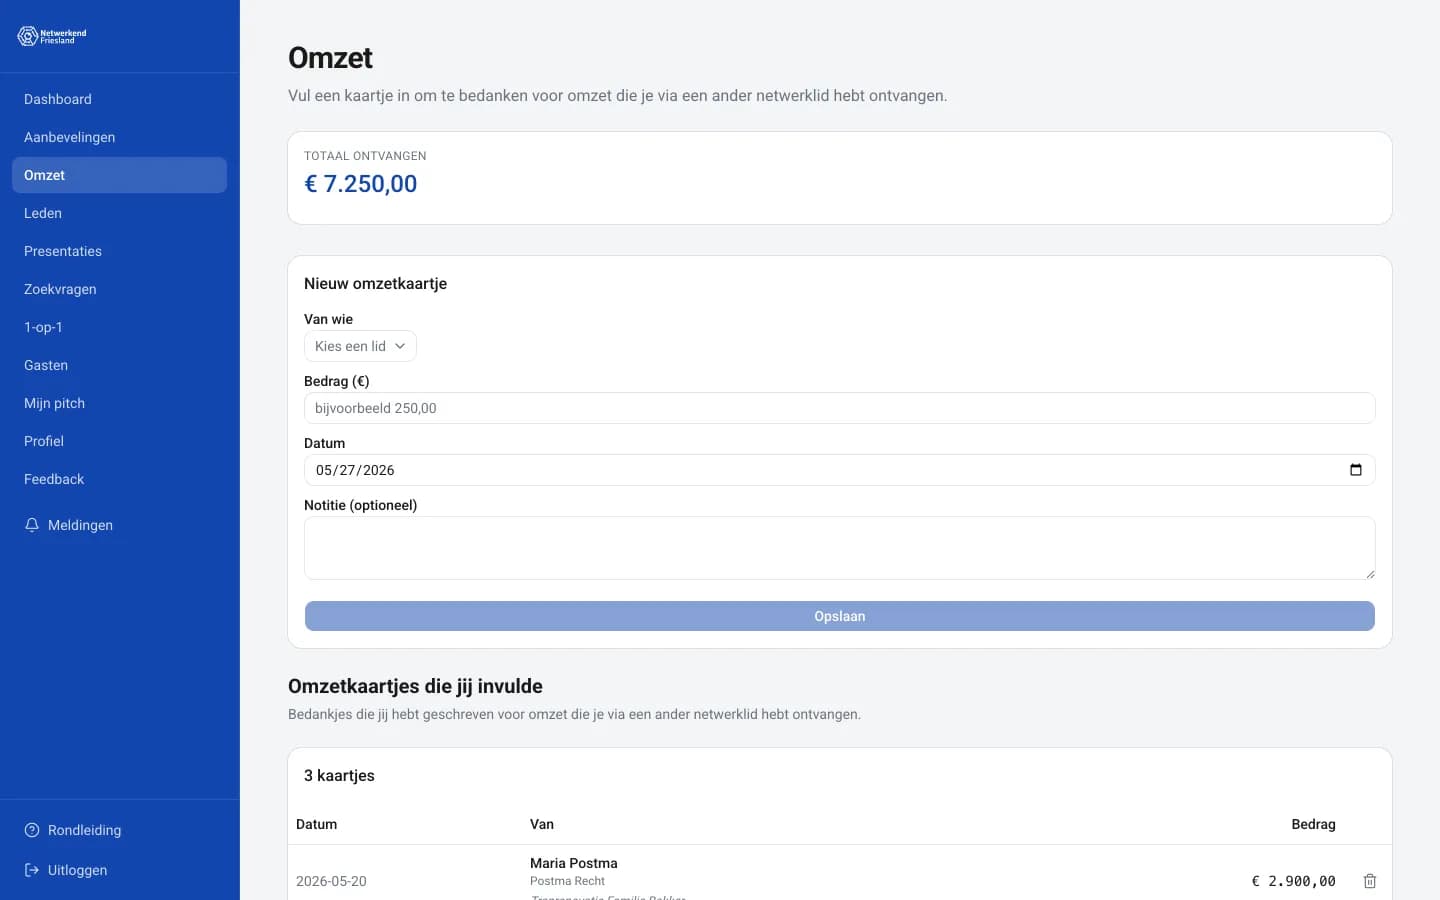Click into the Notitie (optioneel) textarea
Viewport: 1440px width, 900px height.
pos(840,548)
